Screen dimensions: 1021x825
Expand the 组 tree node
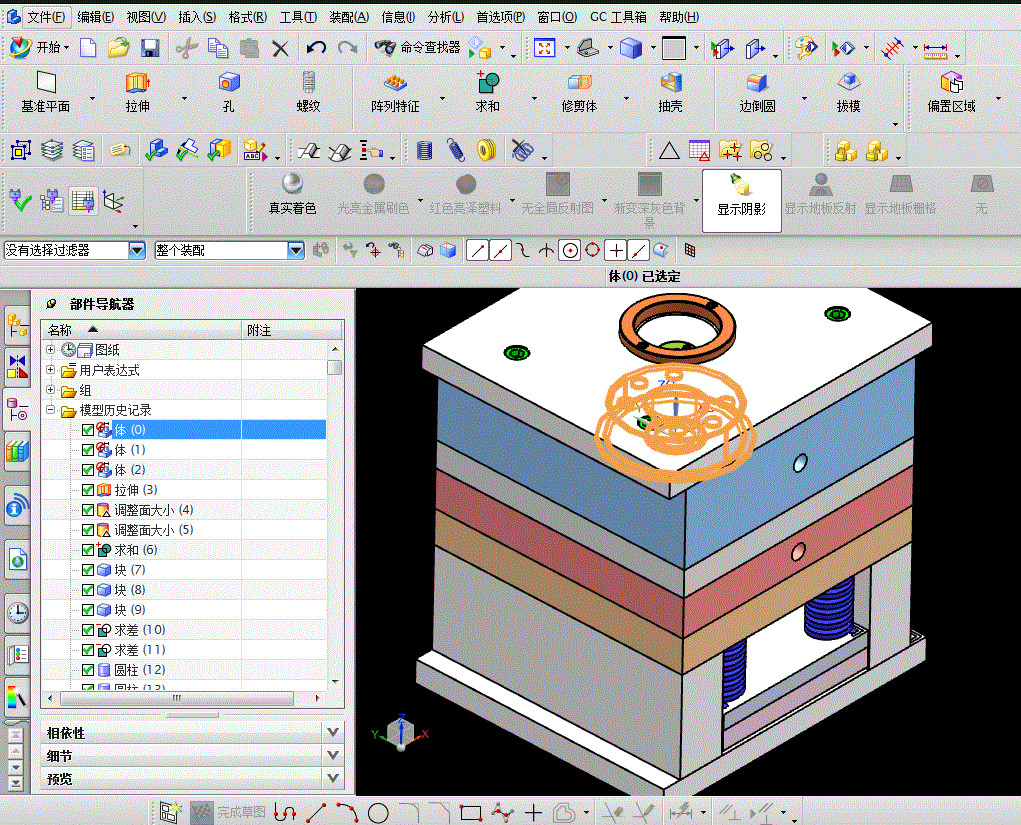pyautogui.click(x=50, y=389)
